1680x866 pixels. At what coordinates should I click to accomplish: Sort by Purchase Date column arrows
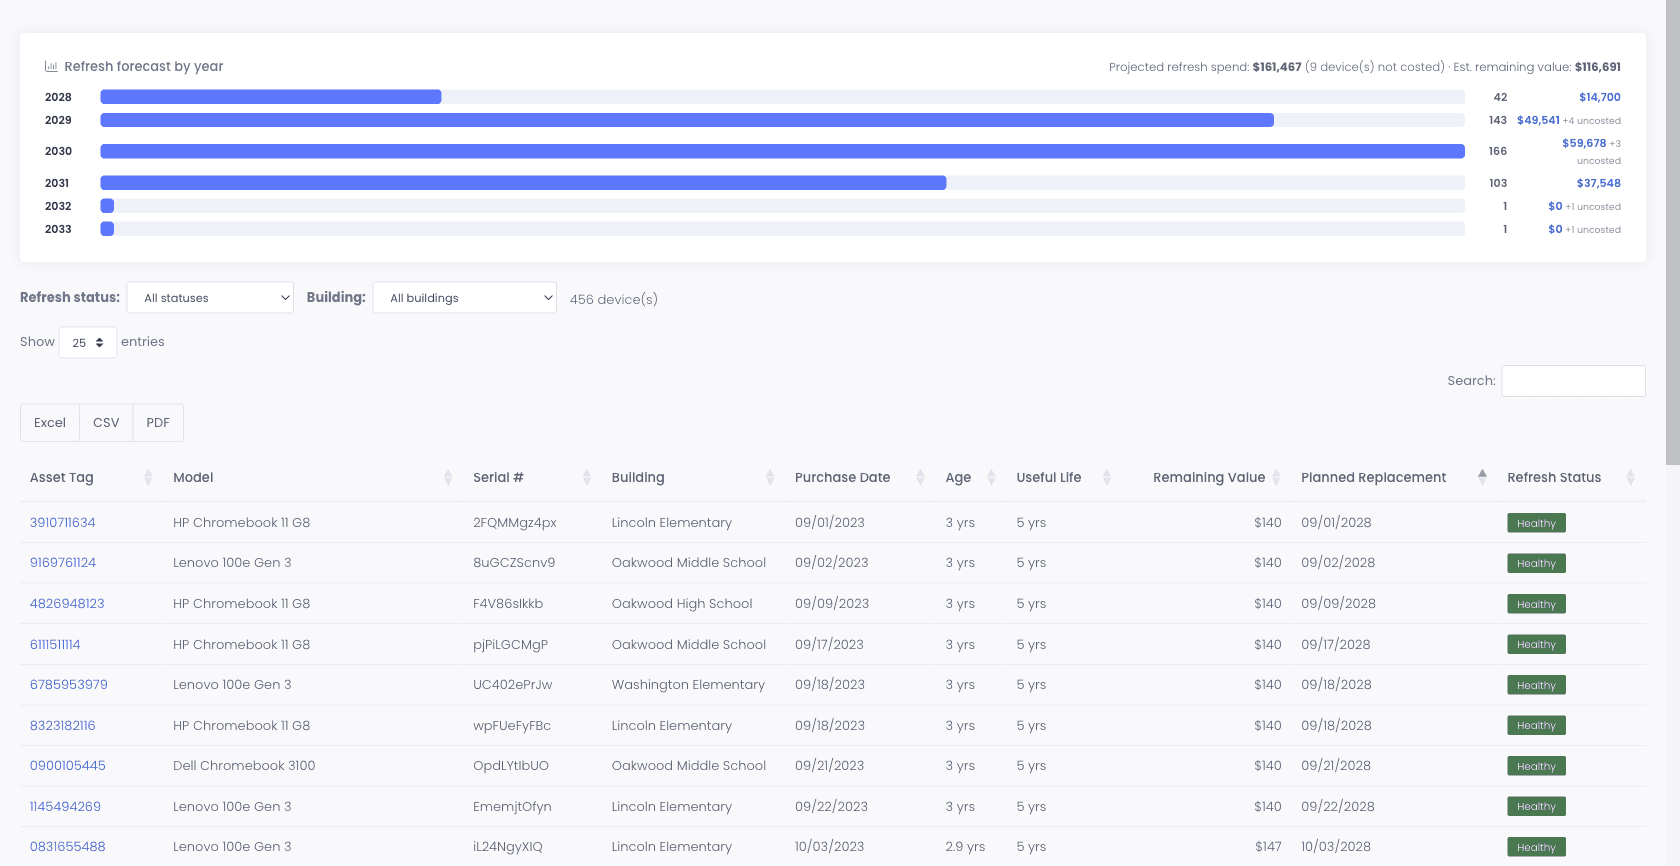[920, 478]
